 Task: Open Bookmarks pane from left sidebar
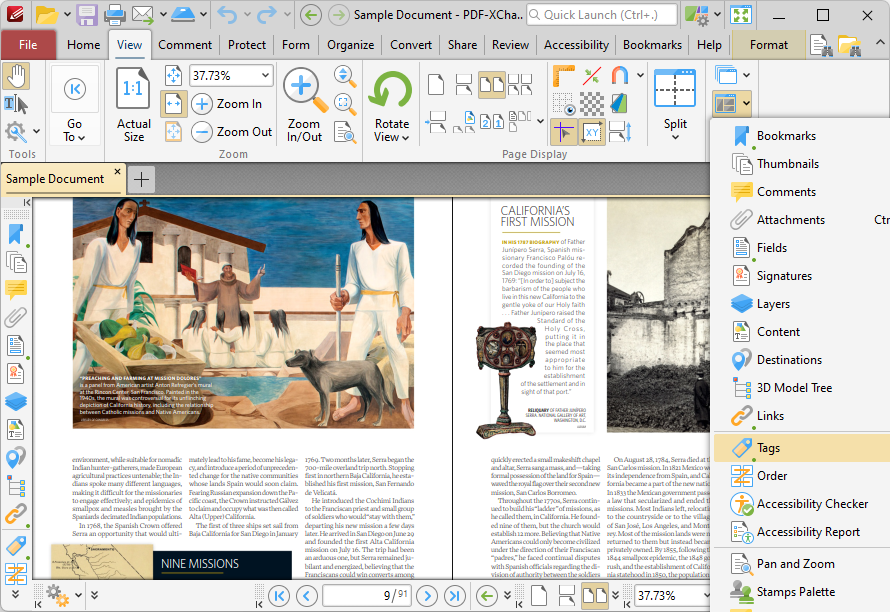(16, 234)
